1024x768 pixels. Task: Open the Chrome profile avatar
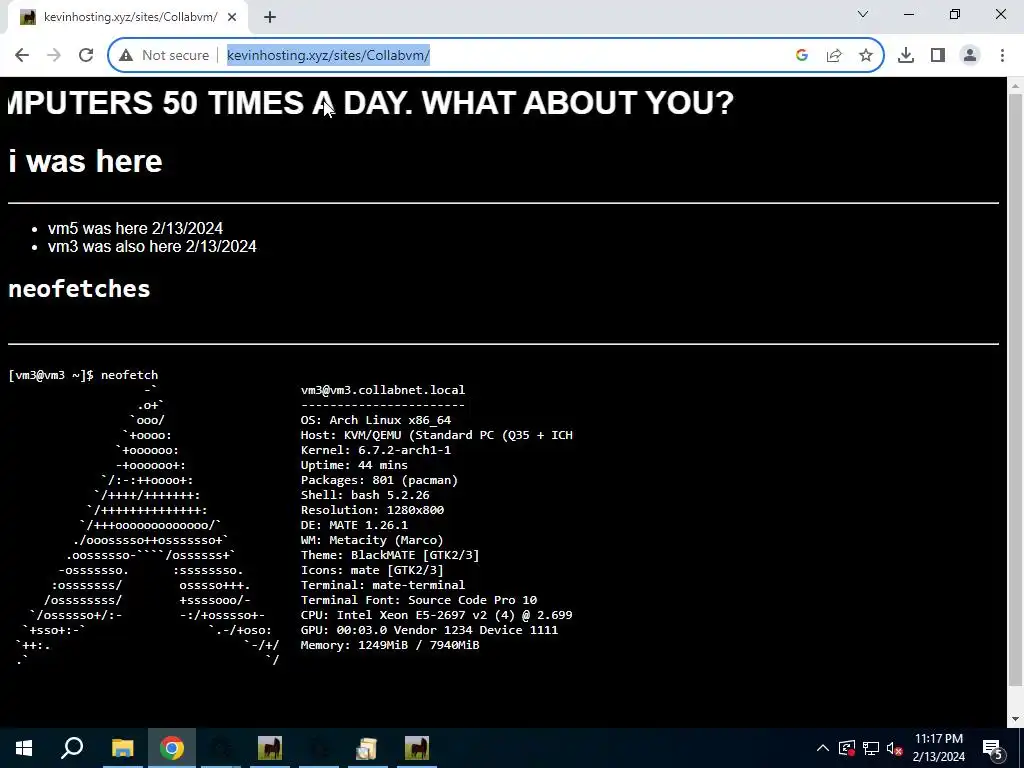[x=970, y=56]
